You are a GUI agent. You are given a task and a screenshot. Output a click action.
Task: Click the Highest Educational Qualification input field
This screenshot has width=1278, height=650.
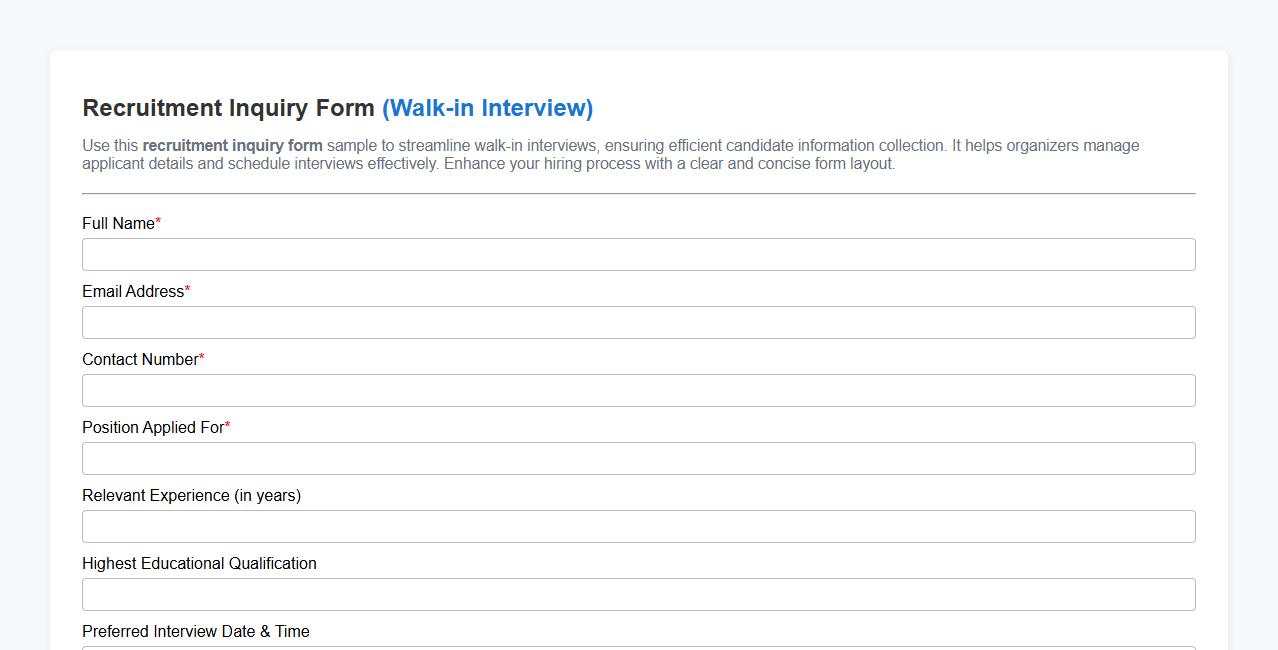[639, 594]
